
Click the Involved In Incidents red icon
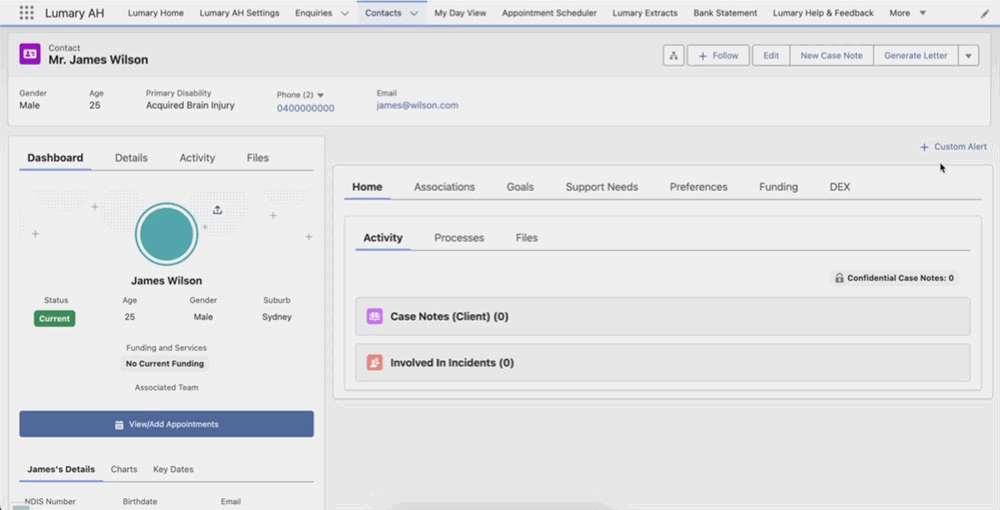pyautogui.click(x=375, y=363)
